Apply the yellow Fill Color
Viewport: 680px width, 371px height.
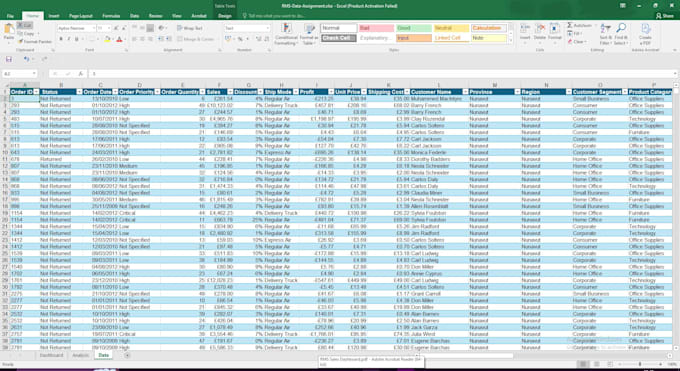(107, 39)
